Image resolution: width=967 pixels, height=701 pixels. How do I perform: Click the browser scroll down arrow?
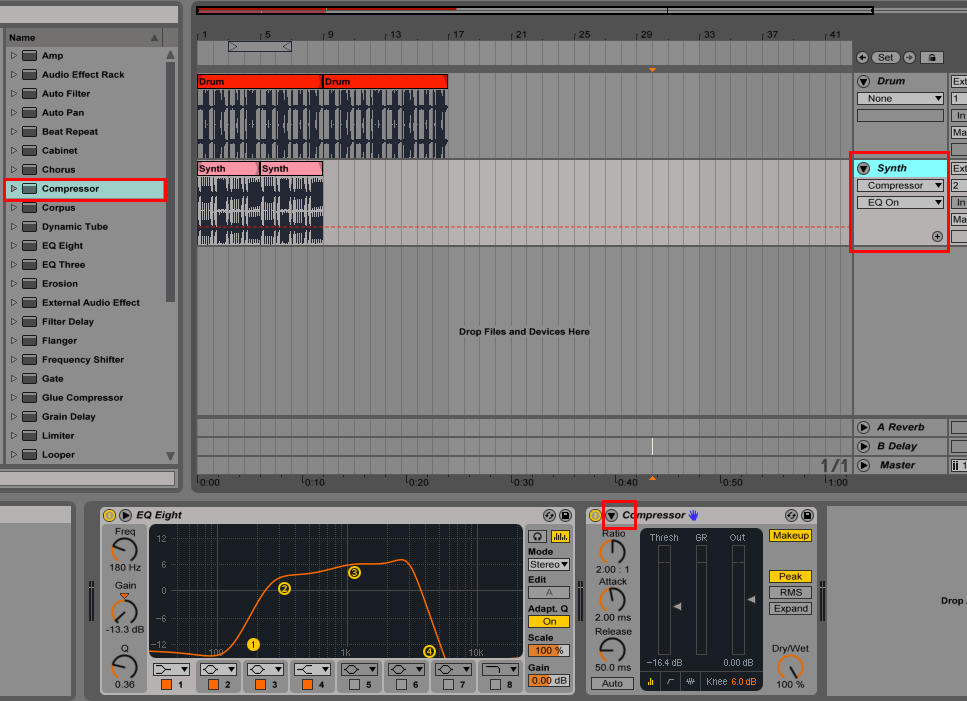171,456
